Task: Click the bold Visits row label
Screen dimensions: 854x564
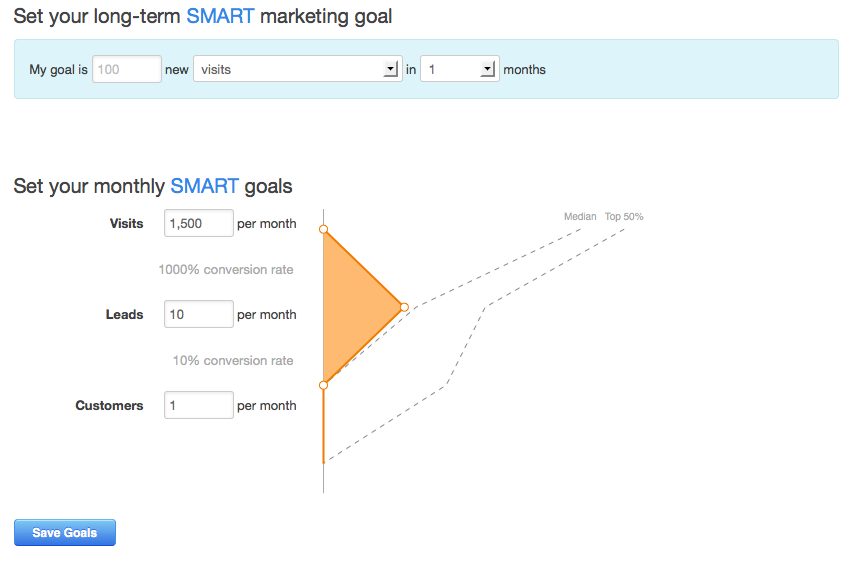Action: click(126, 224)
